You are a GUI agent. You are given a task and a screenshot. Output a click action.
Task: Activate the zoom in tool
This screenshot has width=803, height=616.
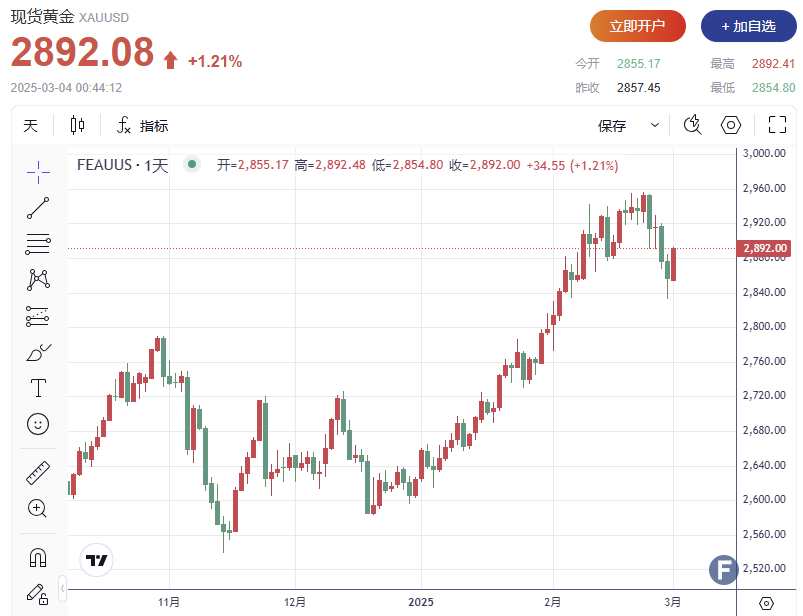click(38, 508)
